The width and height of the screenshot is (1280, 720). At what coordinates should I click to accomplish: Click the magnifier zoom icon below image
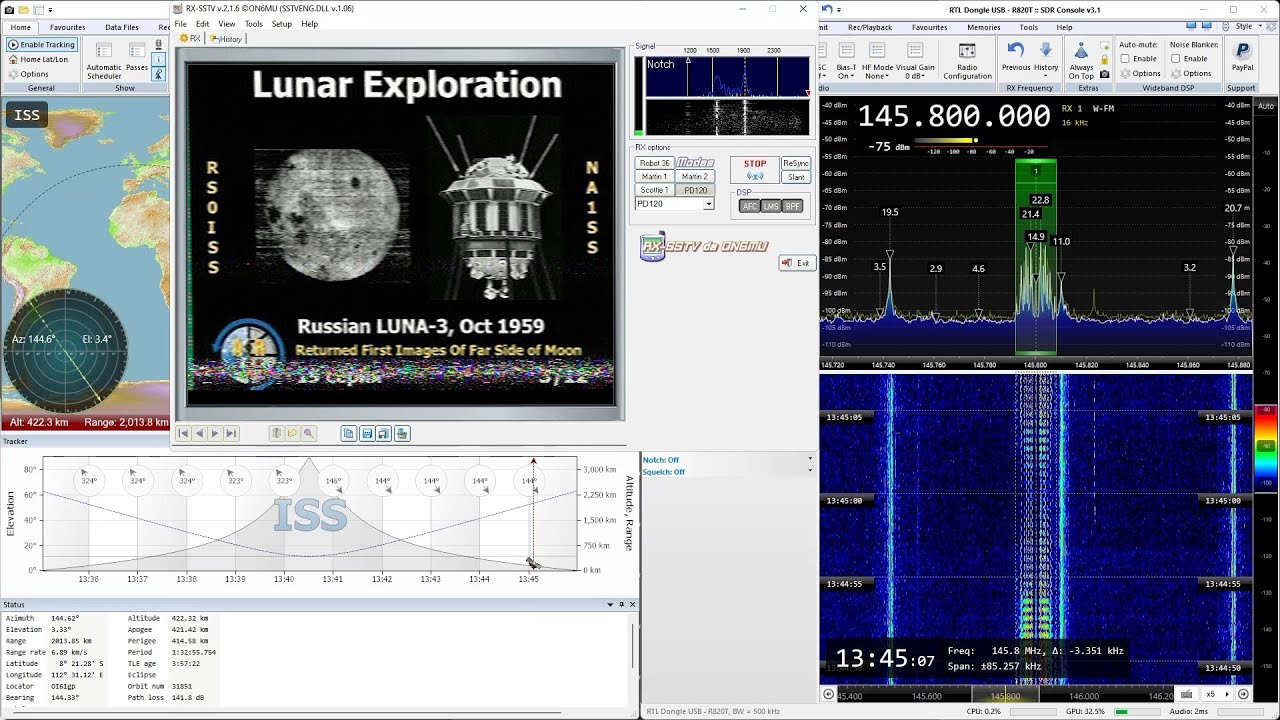pyautogui.click(x=309, y=433)
